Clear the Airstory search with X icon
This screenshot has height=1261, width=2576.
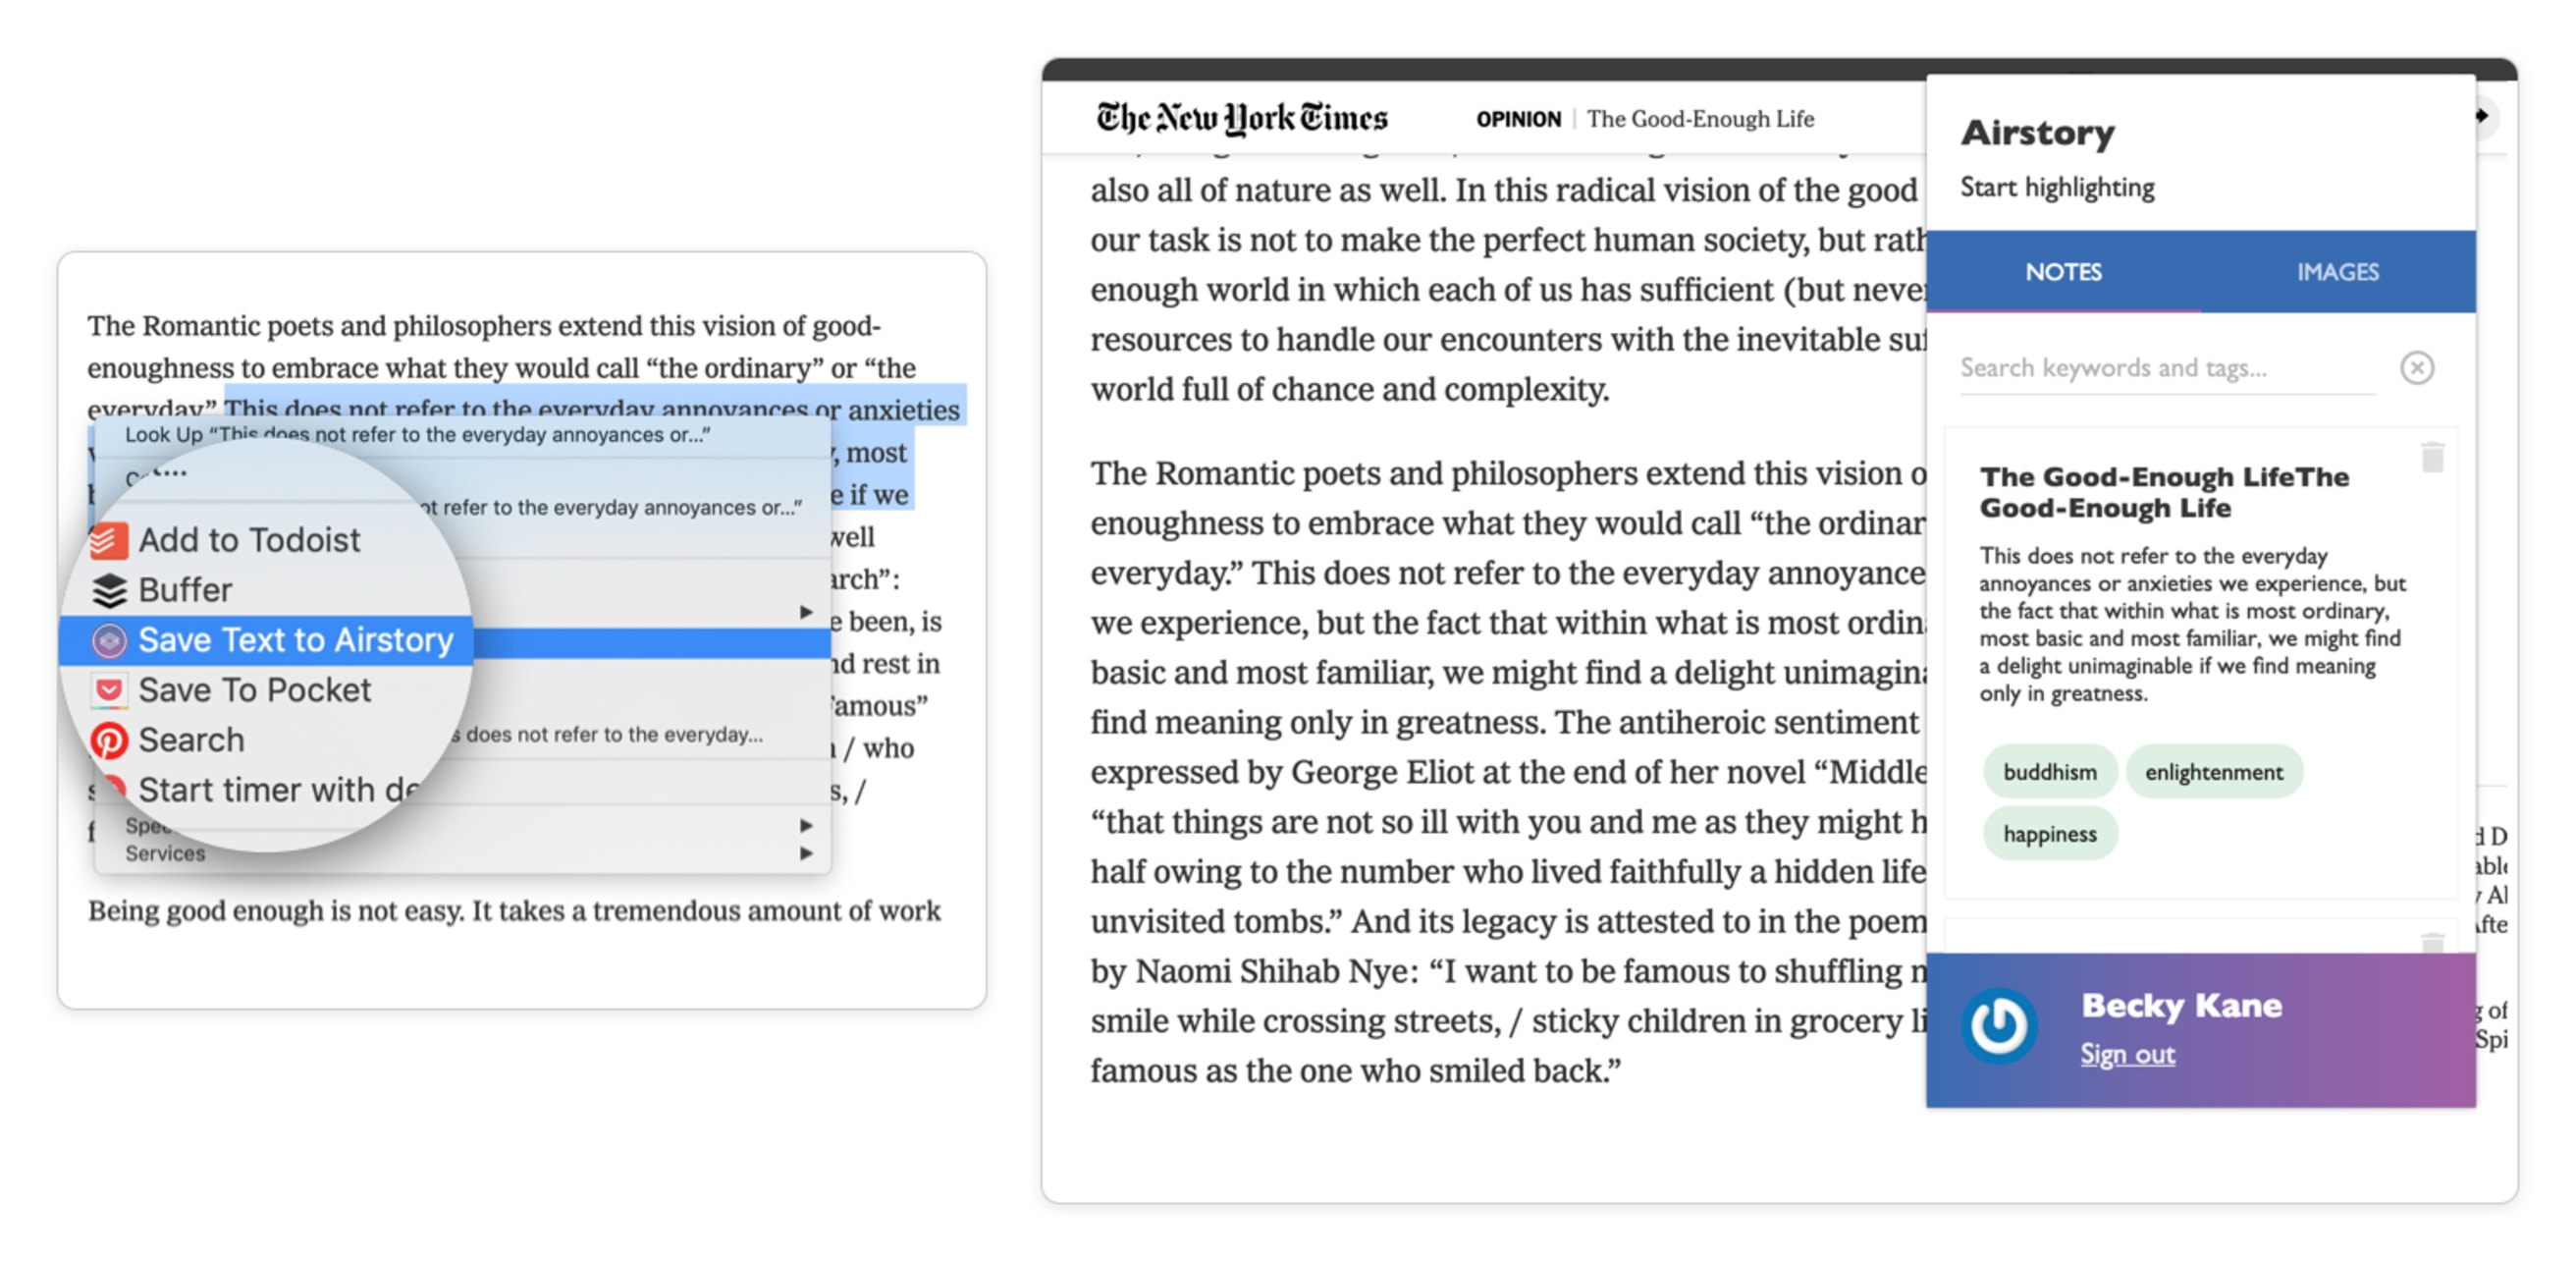tap(2417, 368)
